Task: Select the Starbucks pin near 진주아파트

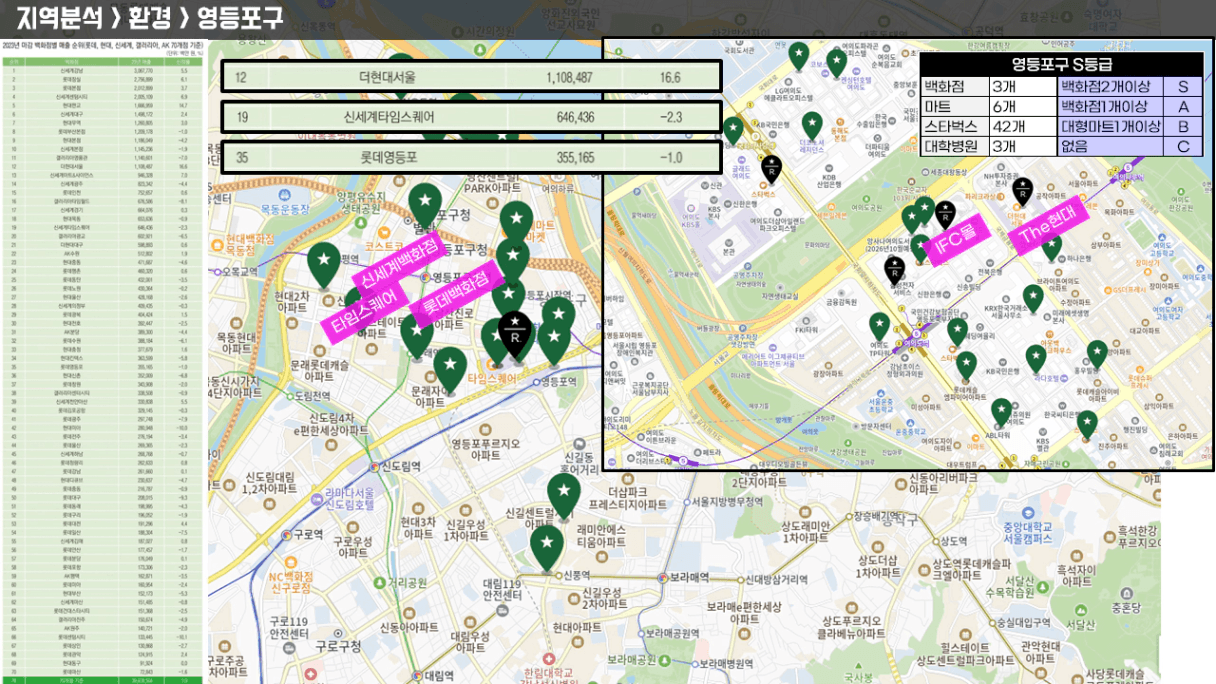Action: pyautogui.click(x=1087, y=424)
